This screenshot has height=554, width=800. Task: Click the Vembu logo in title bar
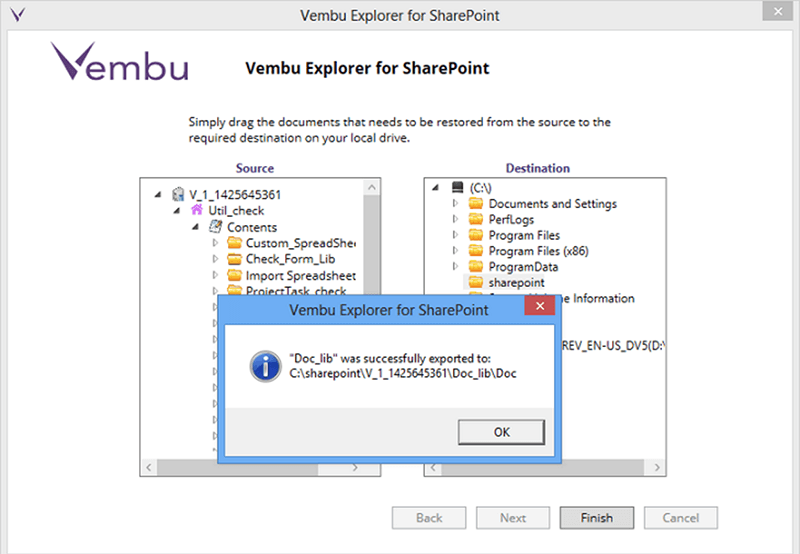[17, 14]
